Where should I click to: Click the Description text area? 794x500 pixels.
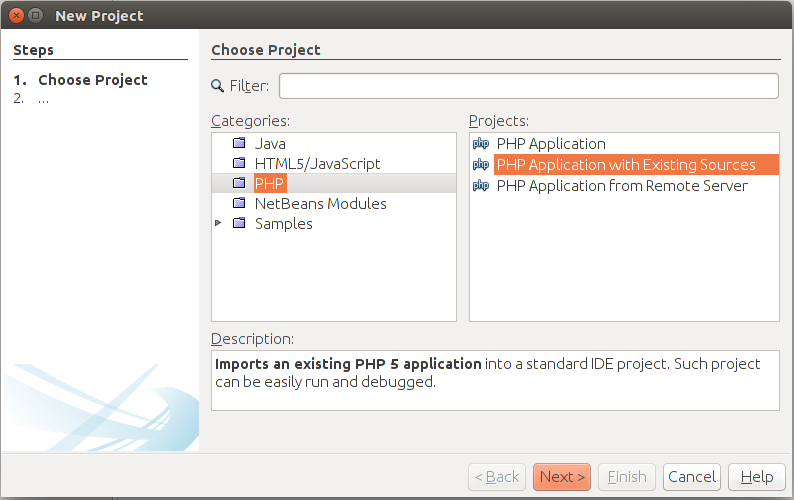(495, 380)
